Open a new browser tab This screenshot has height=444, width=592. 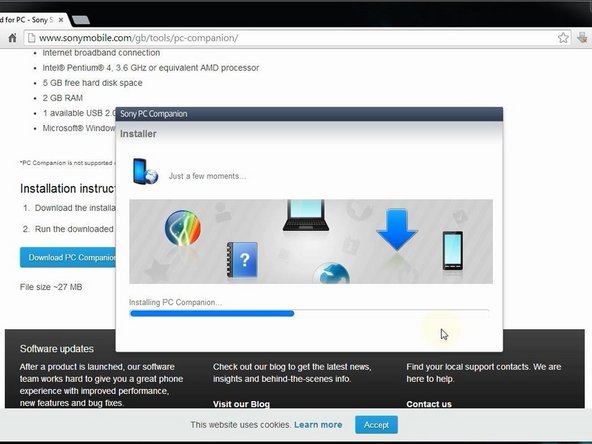click(x=80, y=20)
